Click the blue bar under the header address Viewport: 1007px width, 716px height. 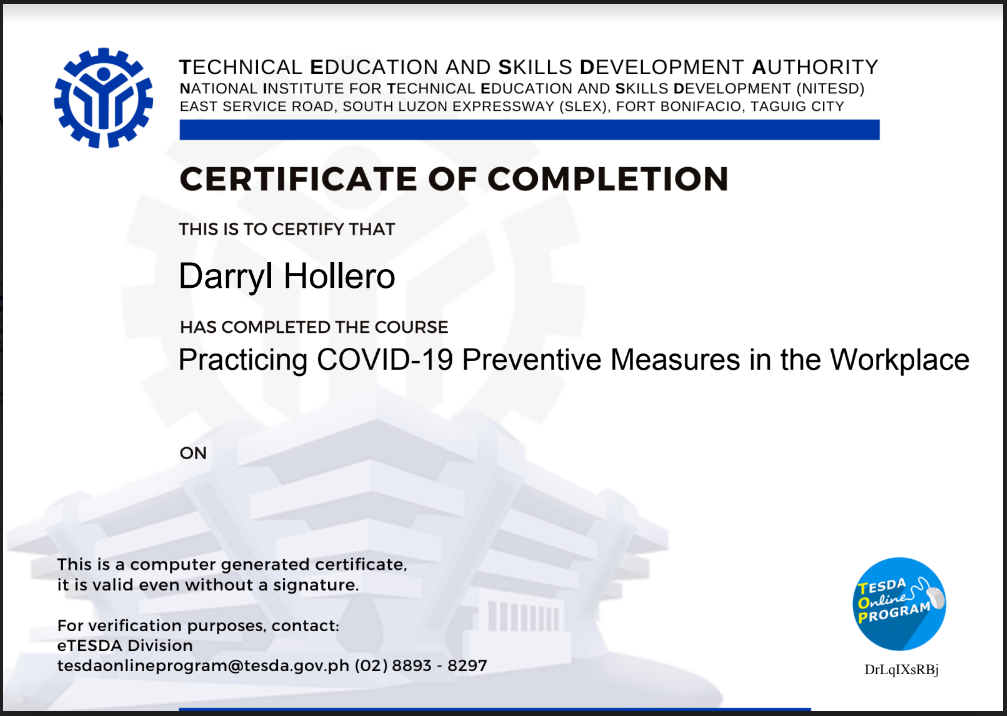528,130
